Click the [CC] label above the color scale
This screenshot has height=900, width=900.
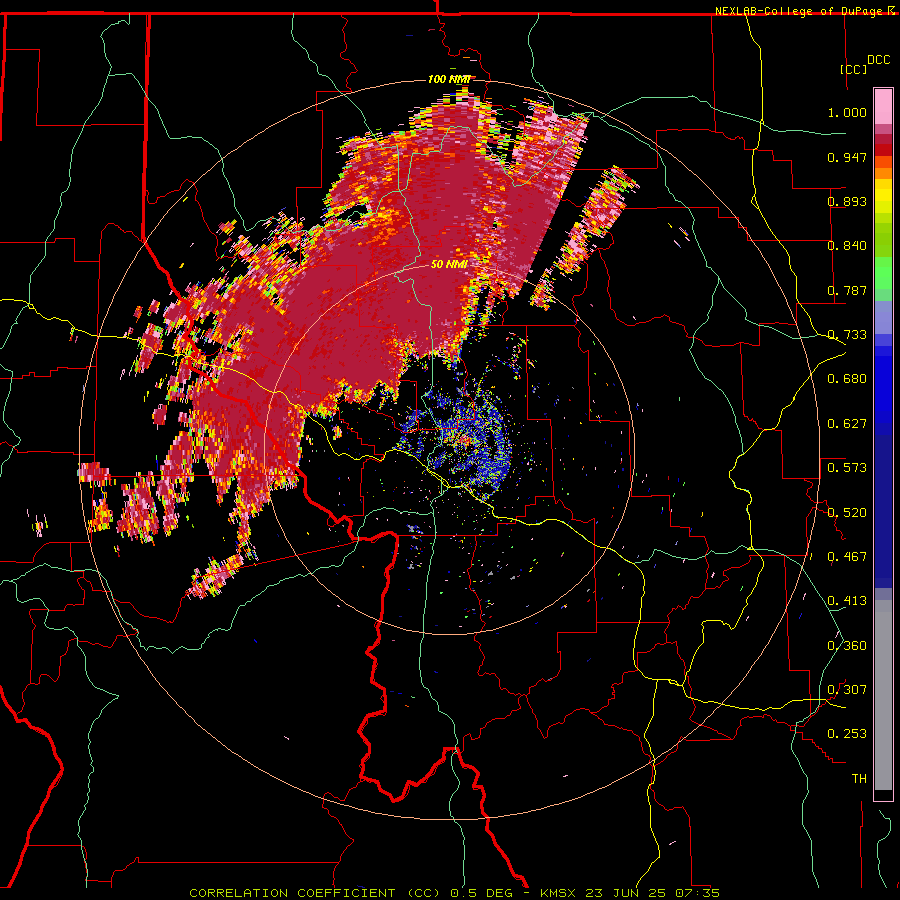853,69
